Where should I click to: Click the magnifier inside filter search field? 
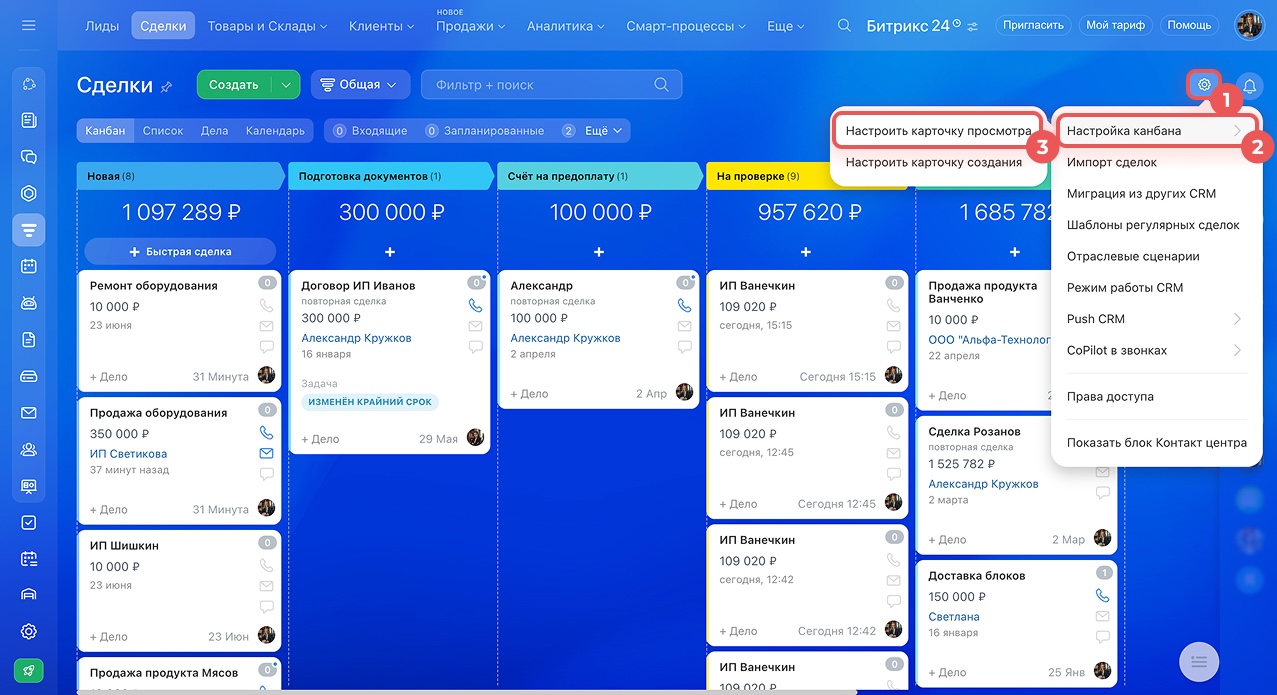pos(661,85)
